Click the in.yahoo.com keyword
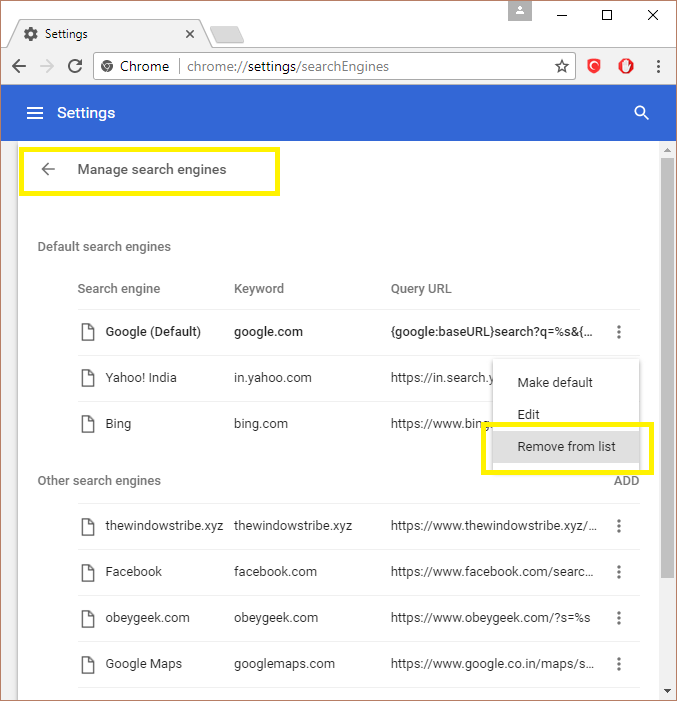 click(273, 378)
